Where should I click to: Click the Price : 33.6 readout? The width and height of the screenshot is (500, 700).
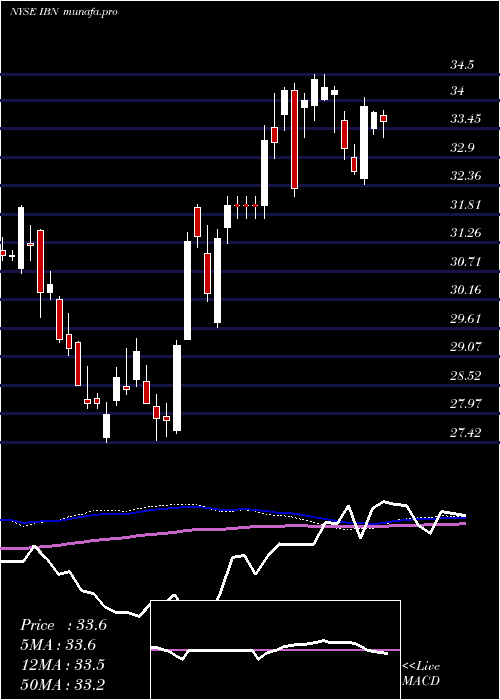(x=63, y=625)
